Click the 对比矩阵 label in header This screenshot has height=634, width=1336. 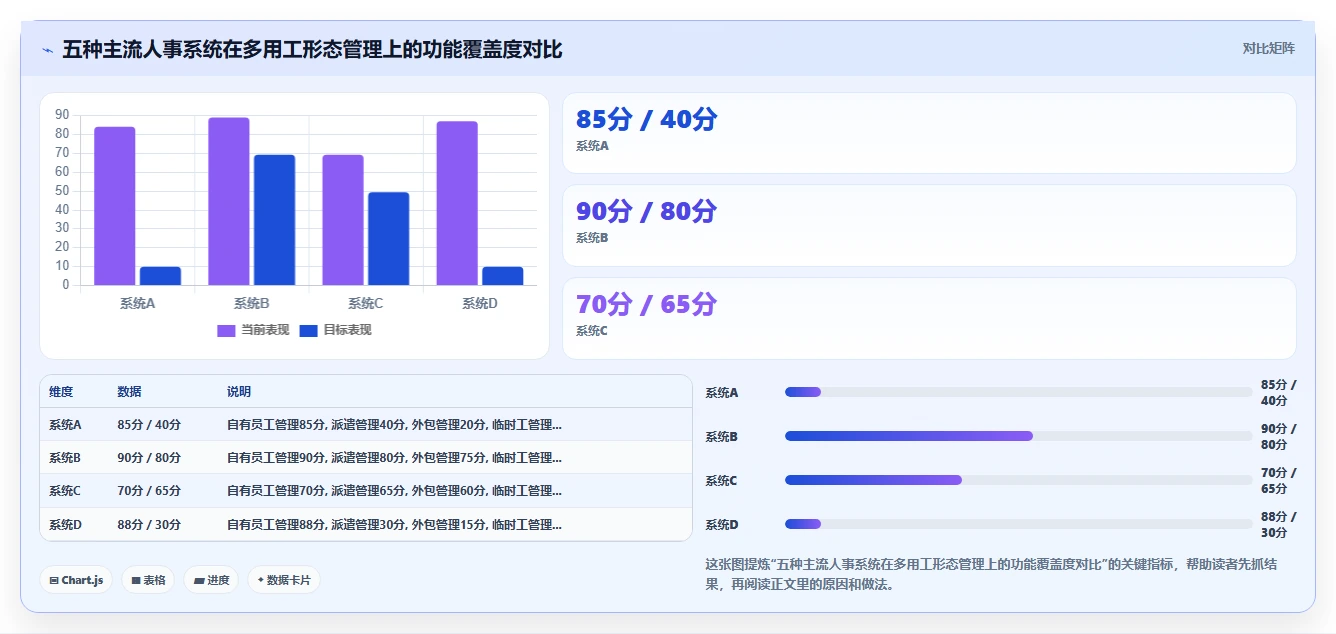pyautogui.click(x=1268, y=49)
